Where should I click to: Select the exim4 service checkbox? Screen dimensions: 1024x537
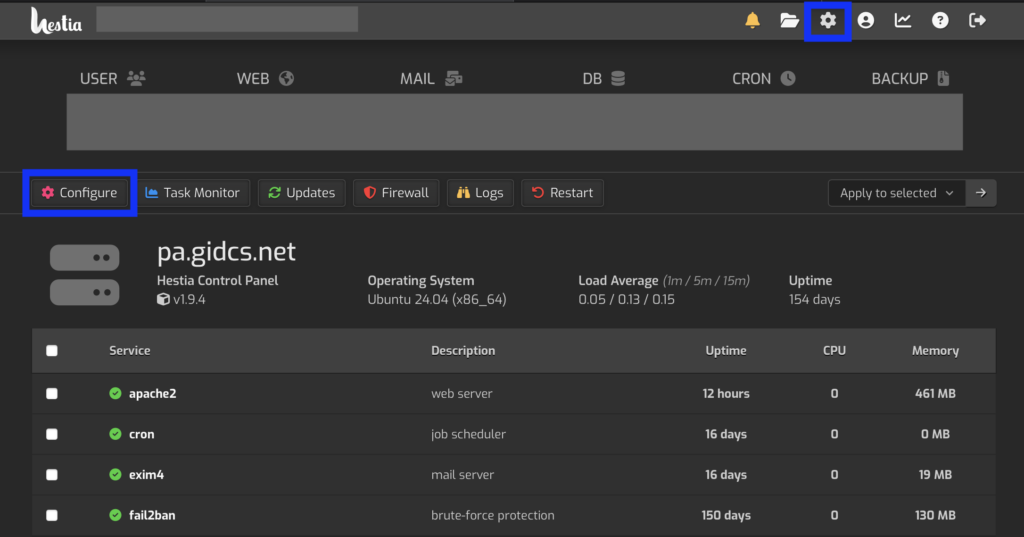coord(52,475)
